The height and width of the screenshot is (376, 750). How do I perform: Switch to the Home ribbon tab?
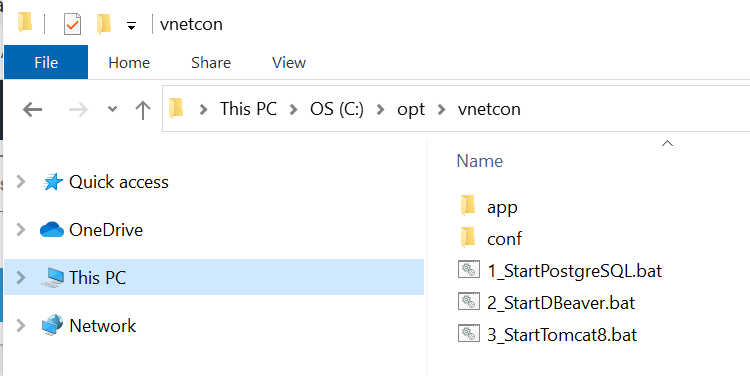tap(129, 63)
